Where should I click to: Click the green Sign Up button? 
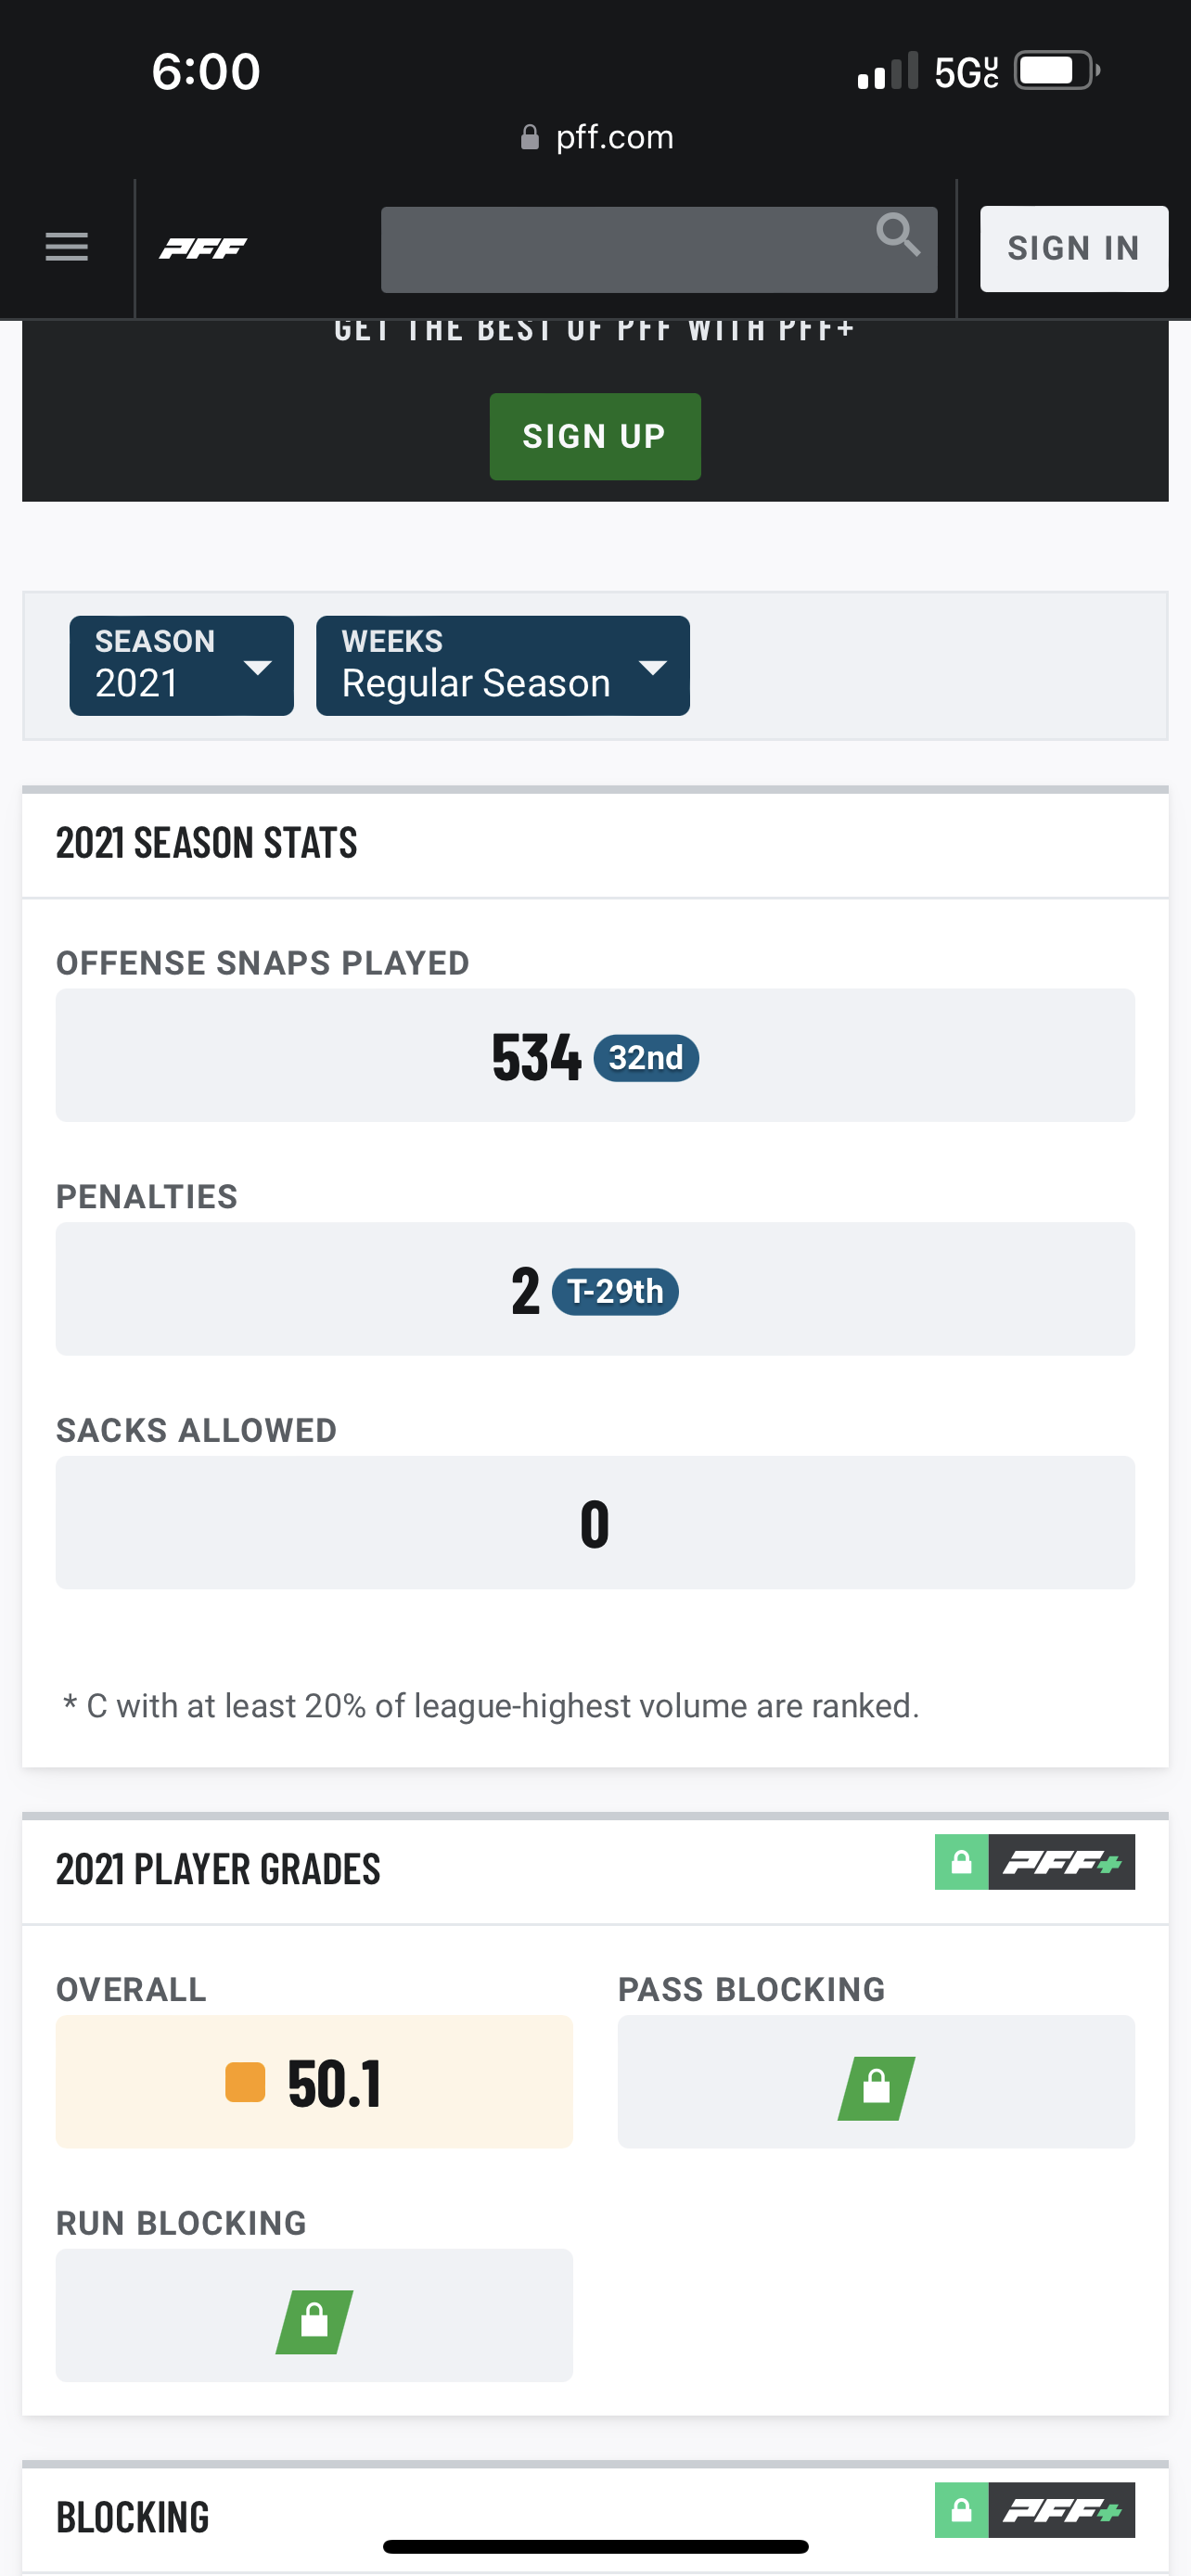[595, 436]
